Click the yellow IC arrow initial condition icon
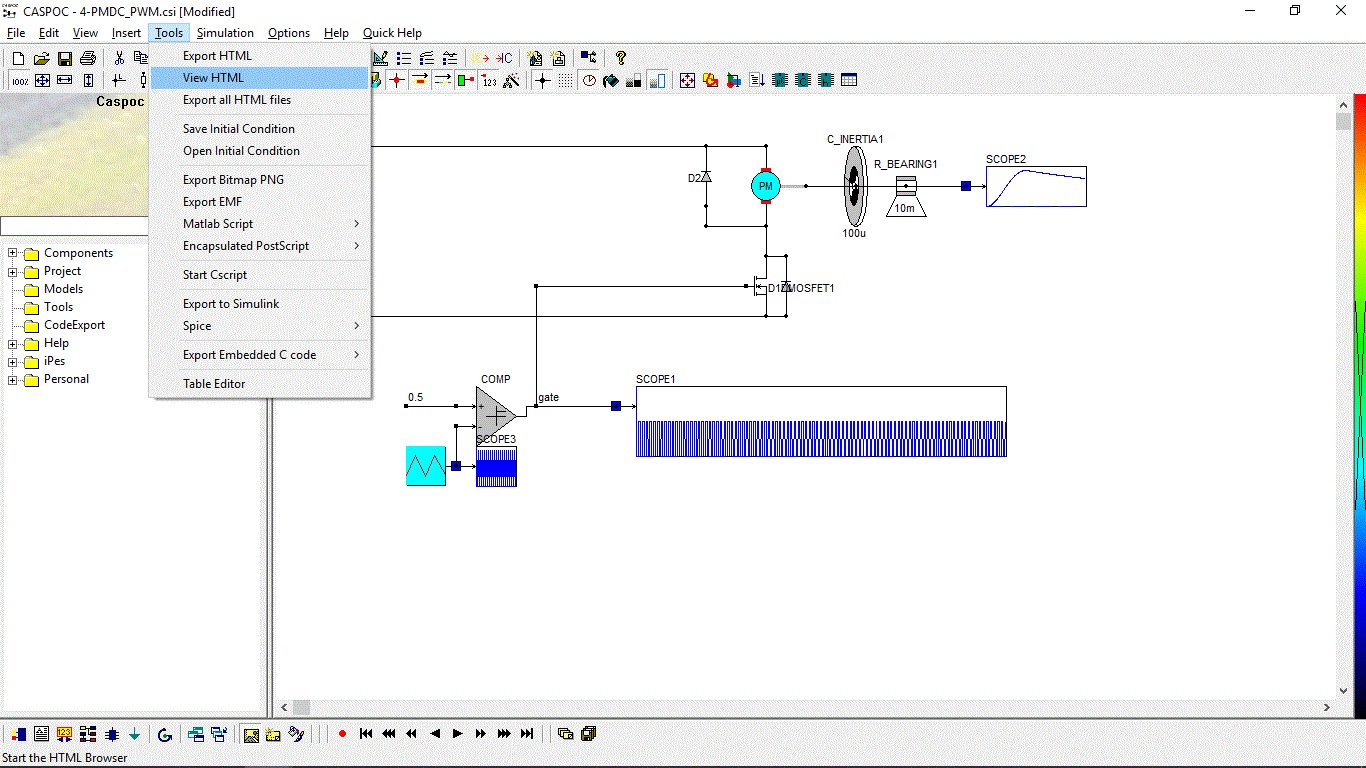Screen dimensions: 1366x768 [481, 58]
